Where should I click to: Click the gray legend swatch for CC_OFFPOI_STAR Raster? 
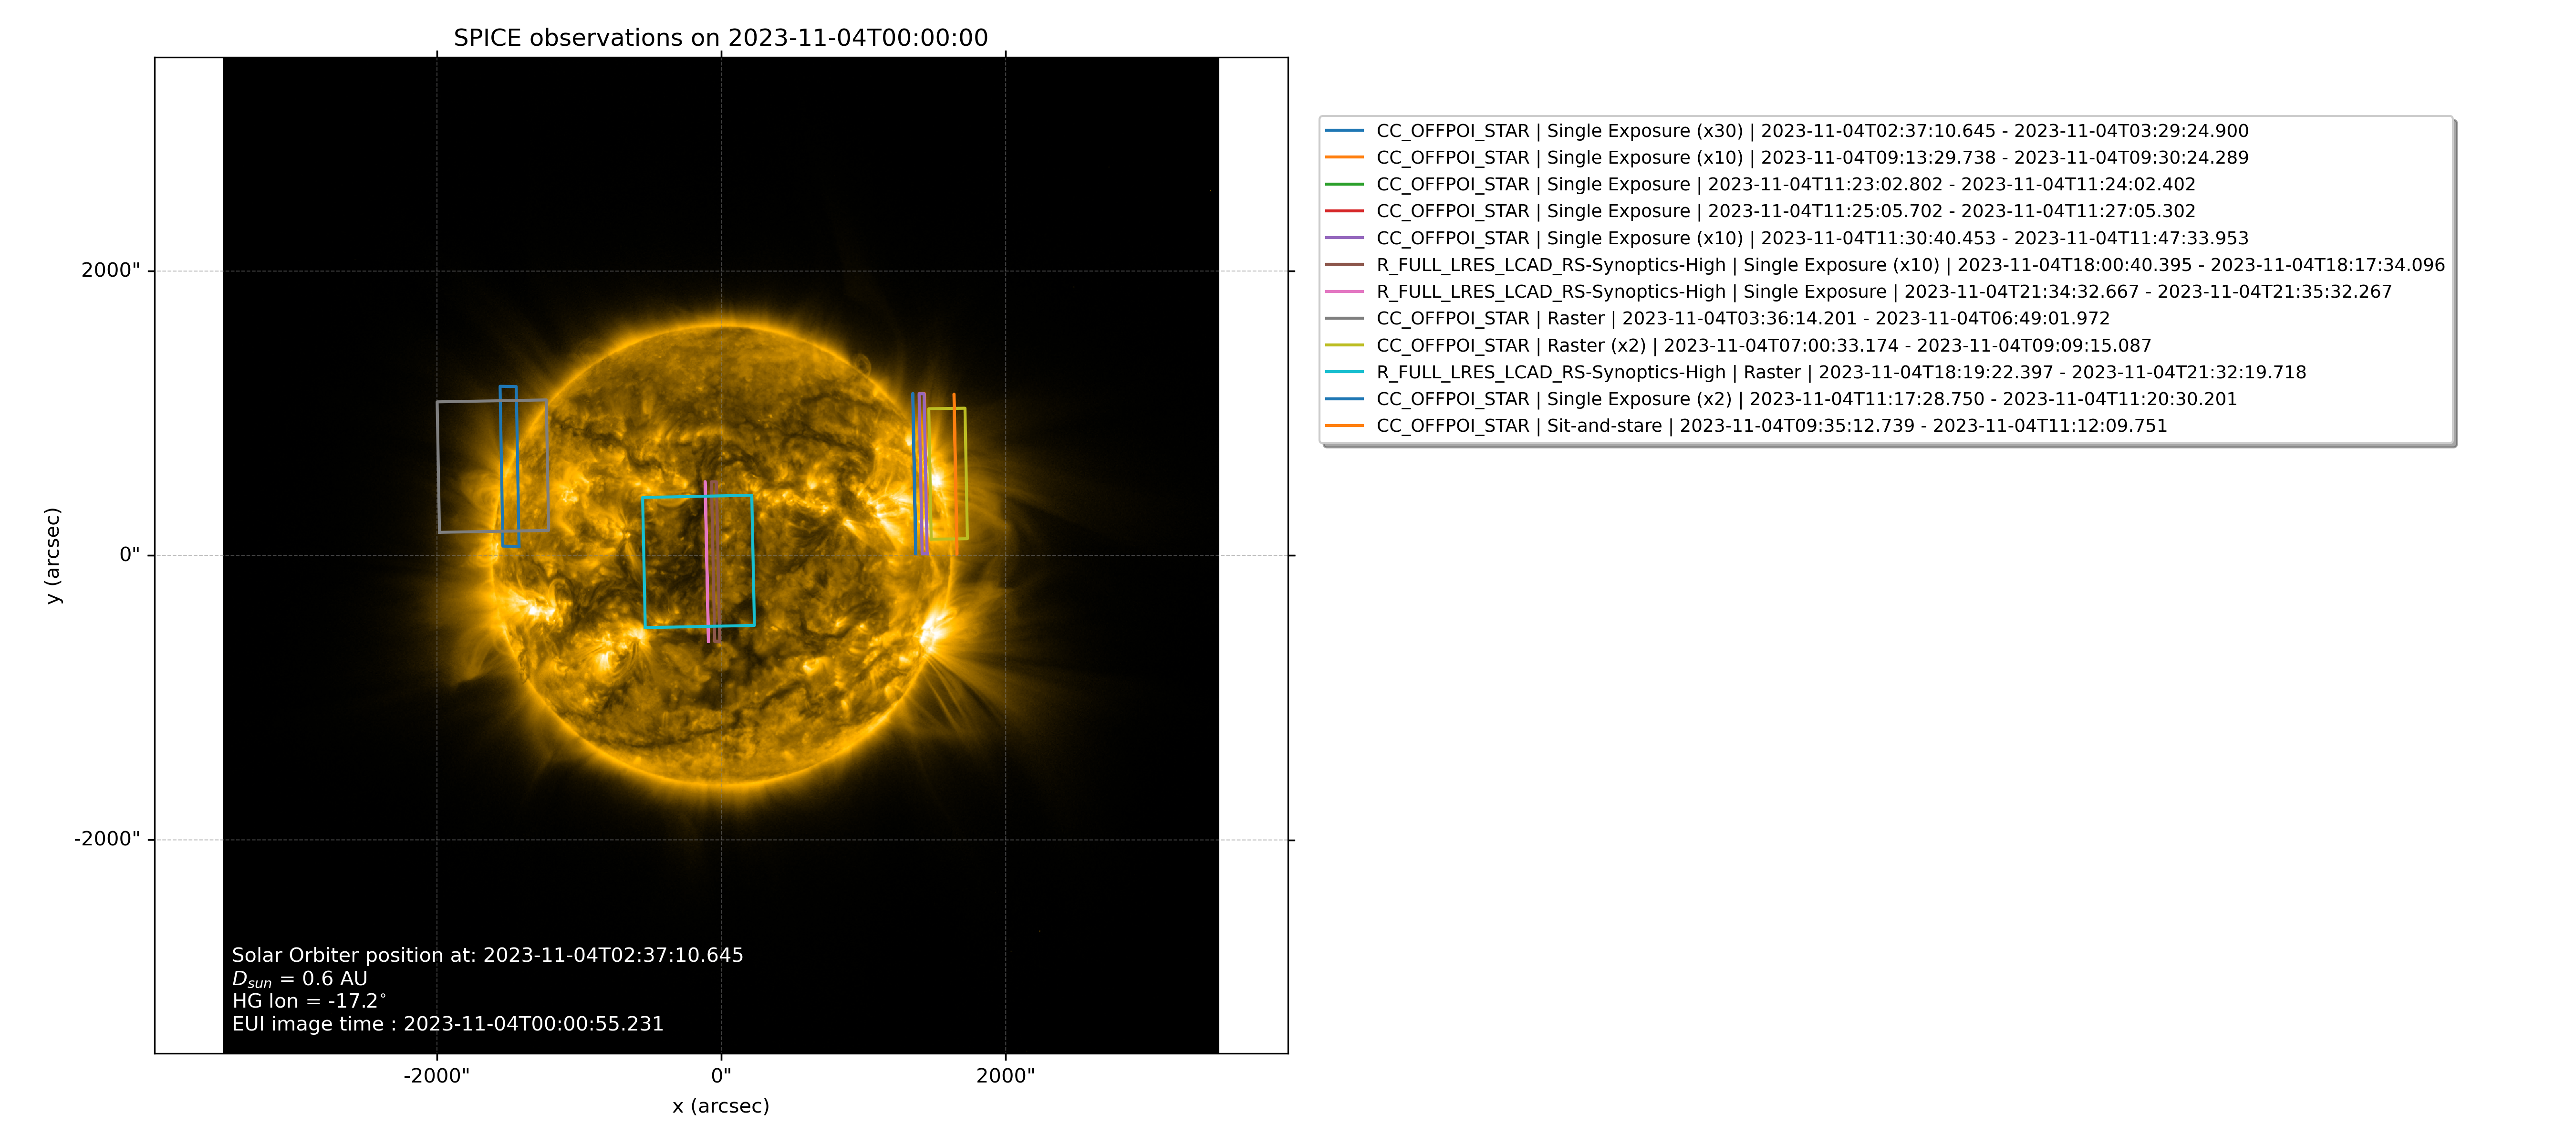pyautogui.click(x=1344, y=318)
